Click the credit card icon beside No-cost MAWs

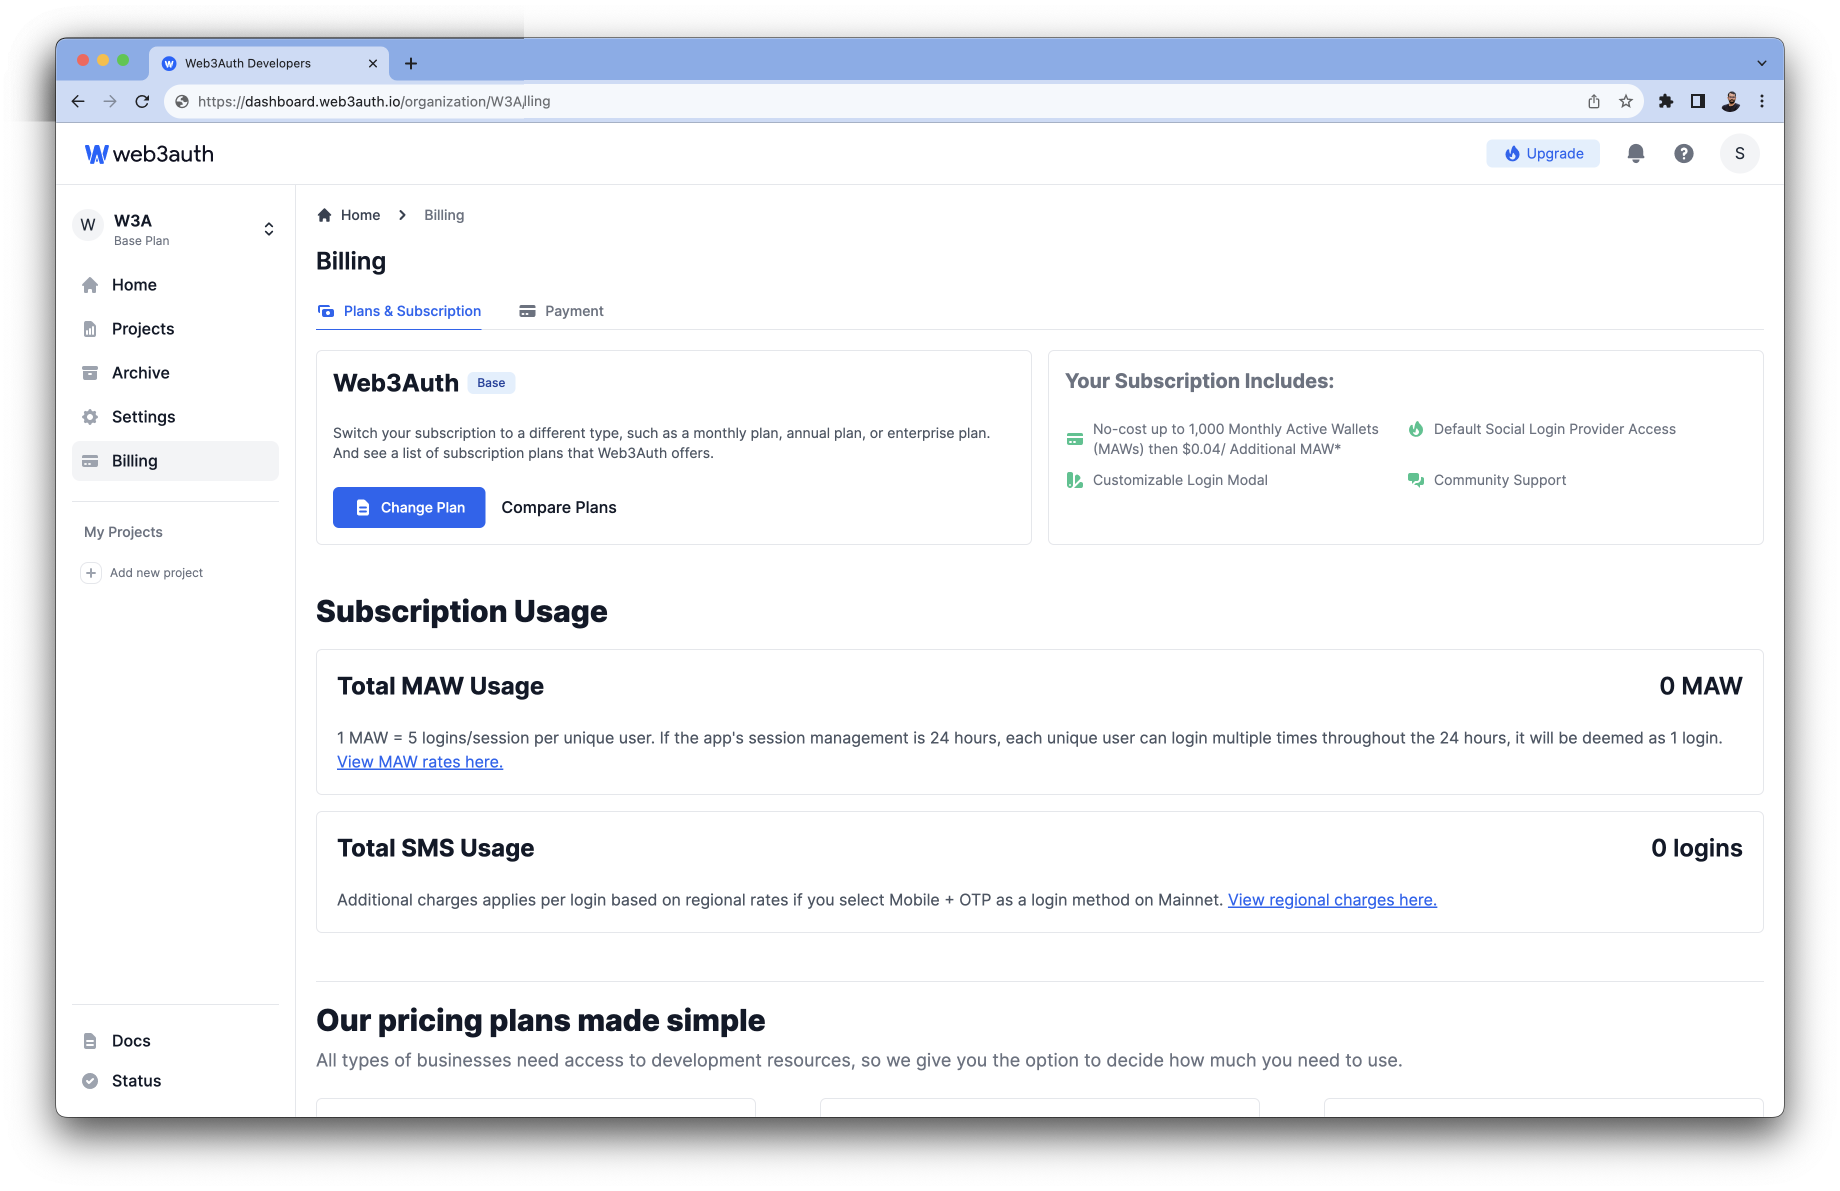point(1075,439)
